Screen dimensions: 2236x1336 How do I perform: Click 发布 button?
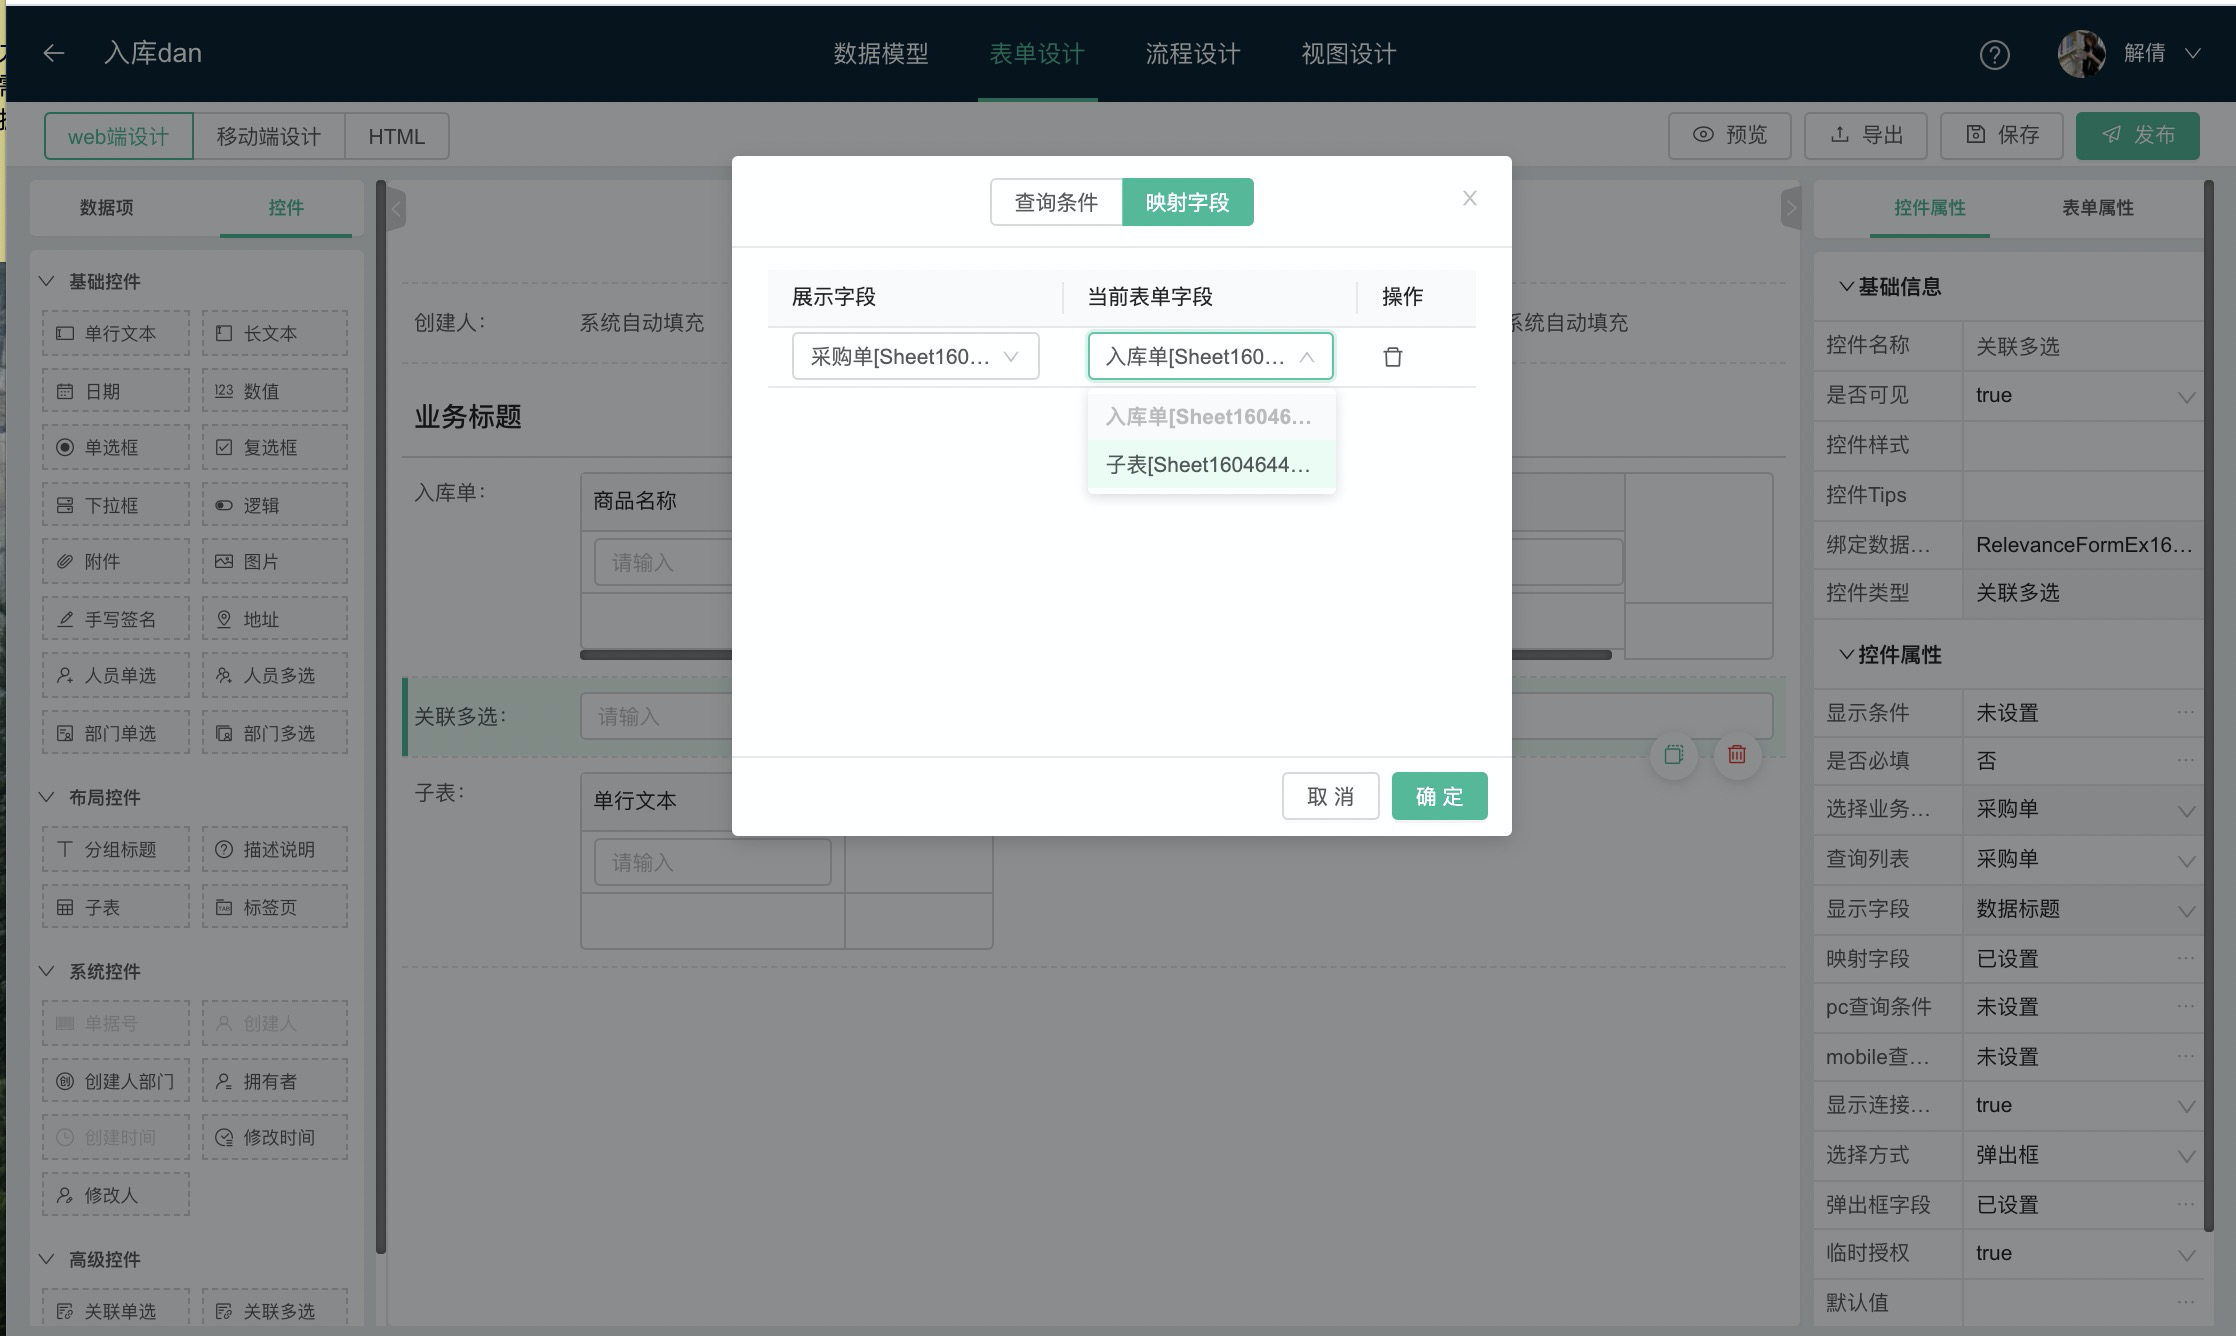(2137, 135)
